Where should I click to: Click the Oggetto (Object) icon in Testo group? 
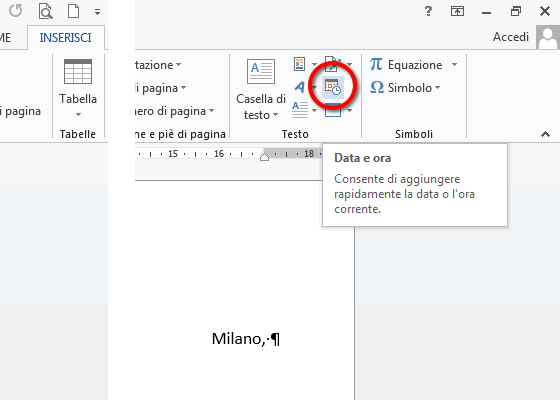point(333,111)
